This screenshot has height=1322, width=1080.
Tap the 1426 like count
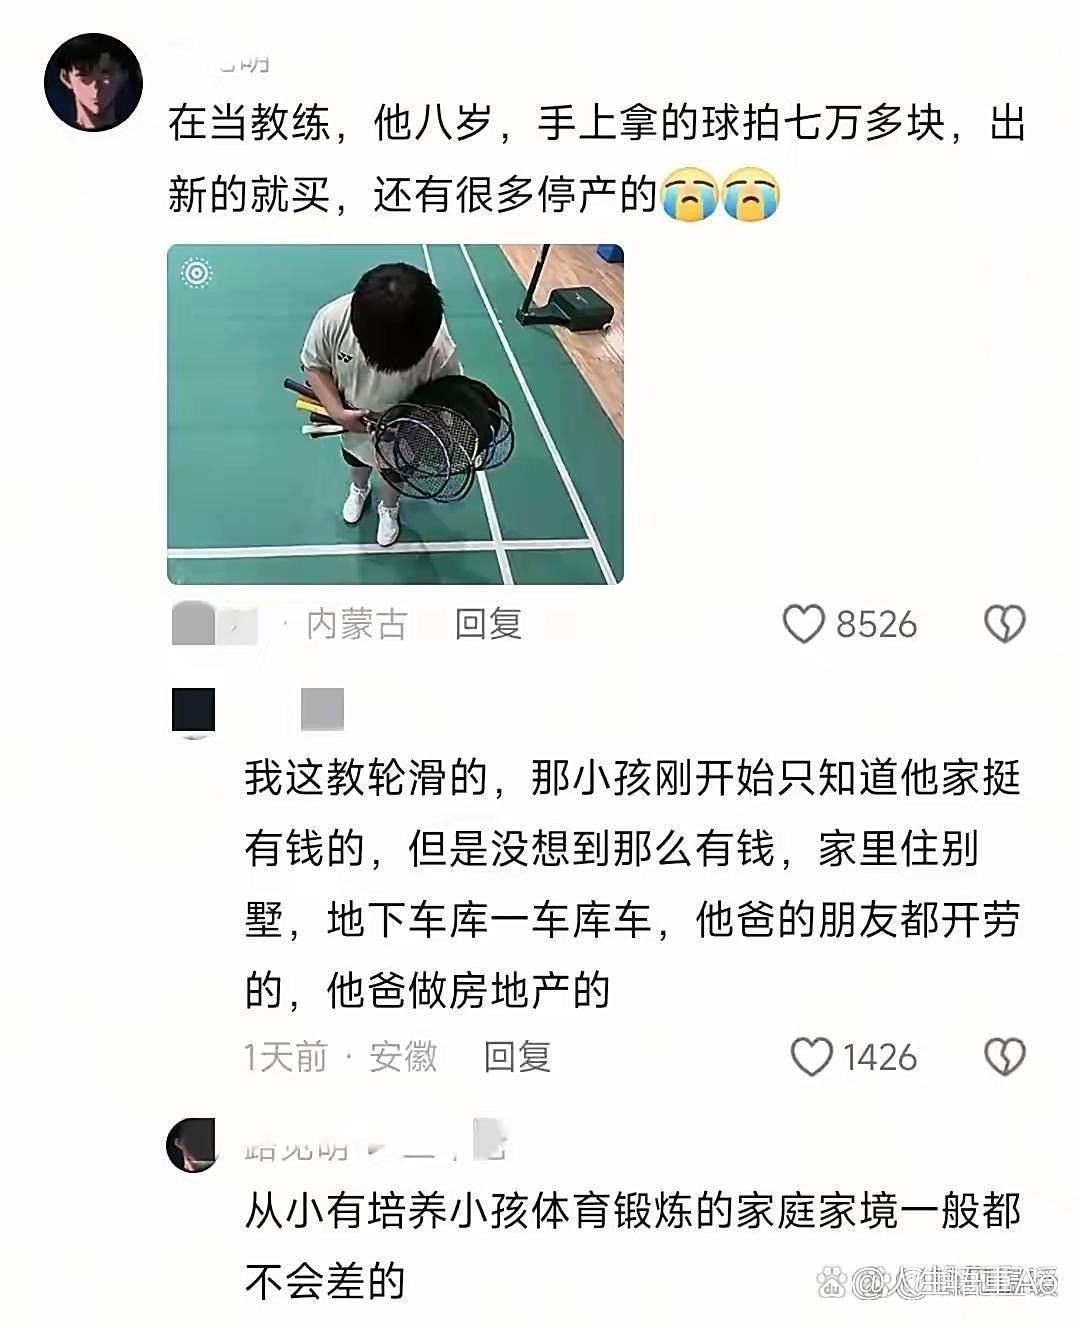point(879,1056)
